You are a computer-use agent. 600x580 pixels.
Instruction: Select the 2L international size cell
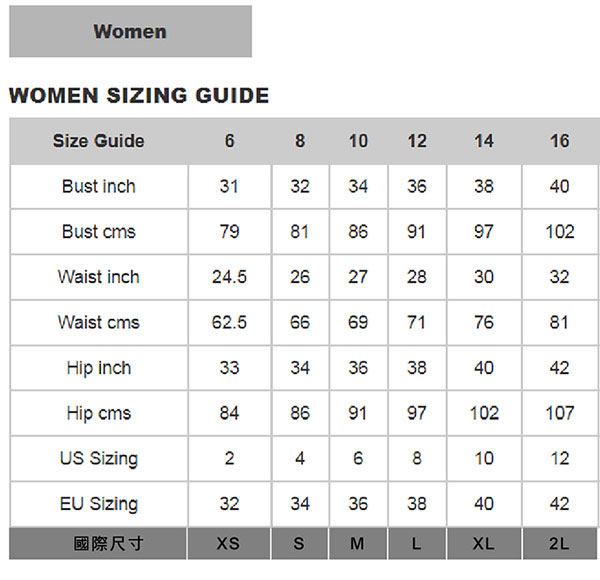coord(560,544)
